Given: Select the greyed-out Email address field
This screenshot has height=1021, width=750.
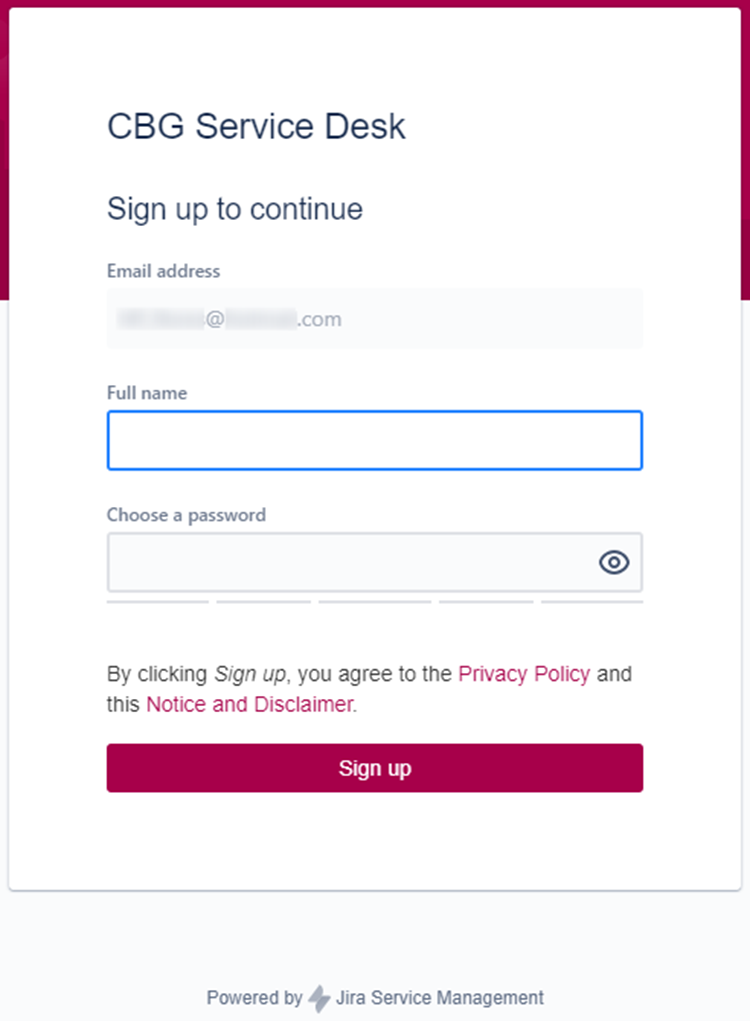Looking at the screenshot, I should (x=374, y=319).
